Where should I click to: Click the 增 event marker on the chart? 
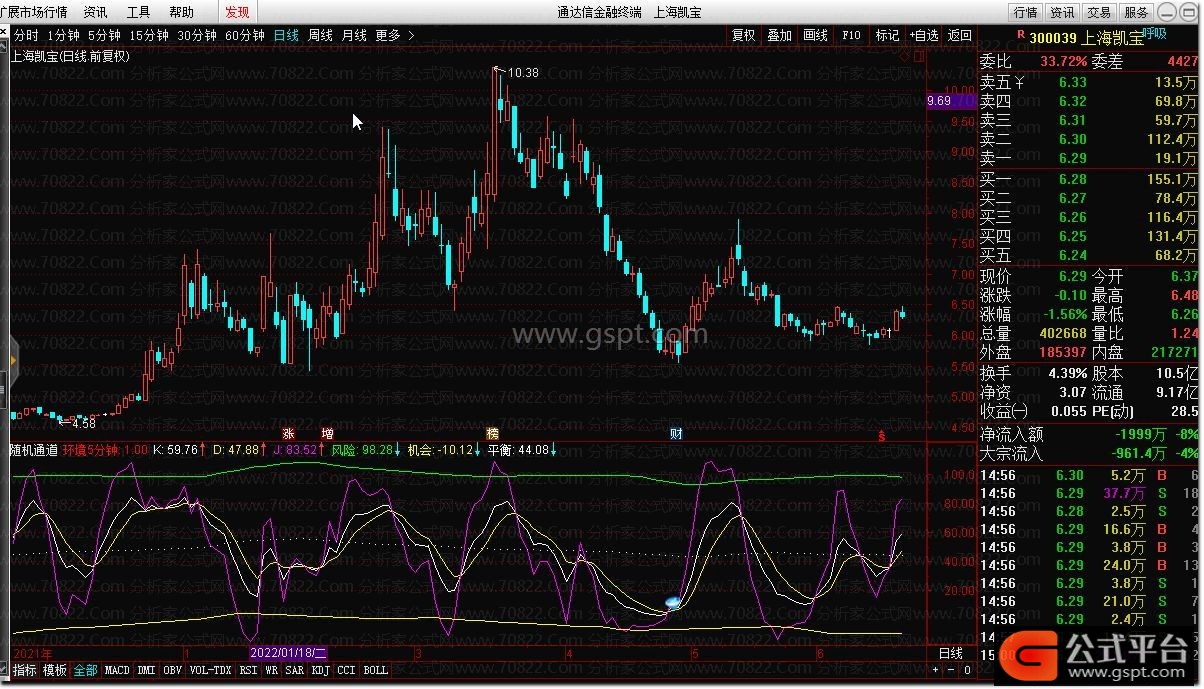[x=327, y=434]
